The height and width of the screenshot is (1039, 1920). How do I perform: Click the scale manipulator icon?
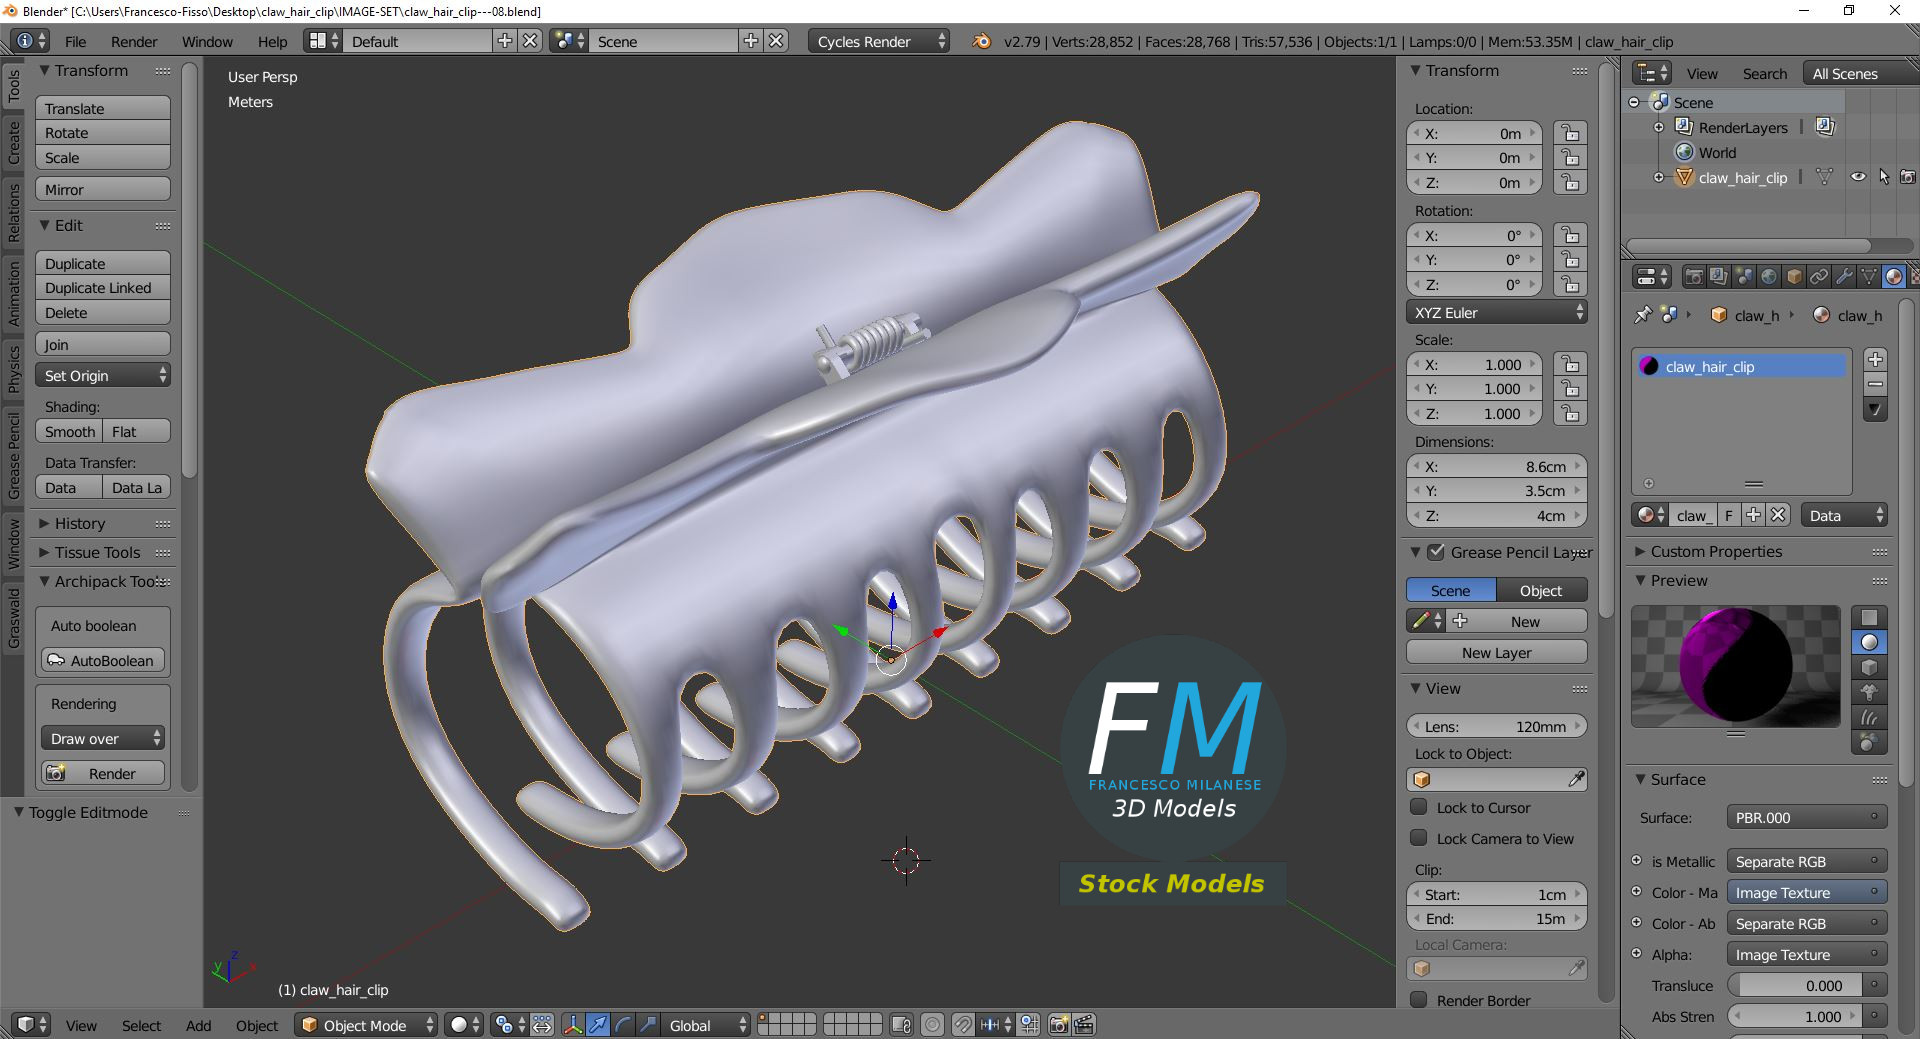pos(648,1025)
